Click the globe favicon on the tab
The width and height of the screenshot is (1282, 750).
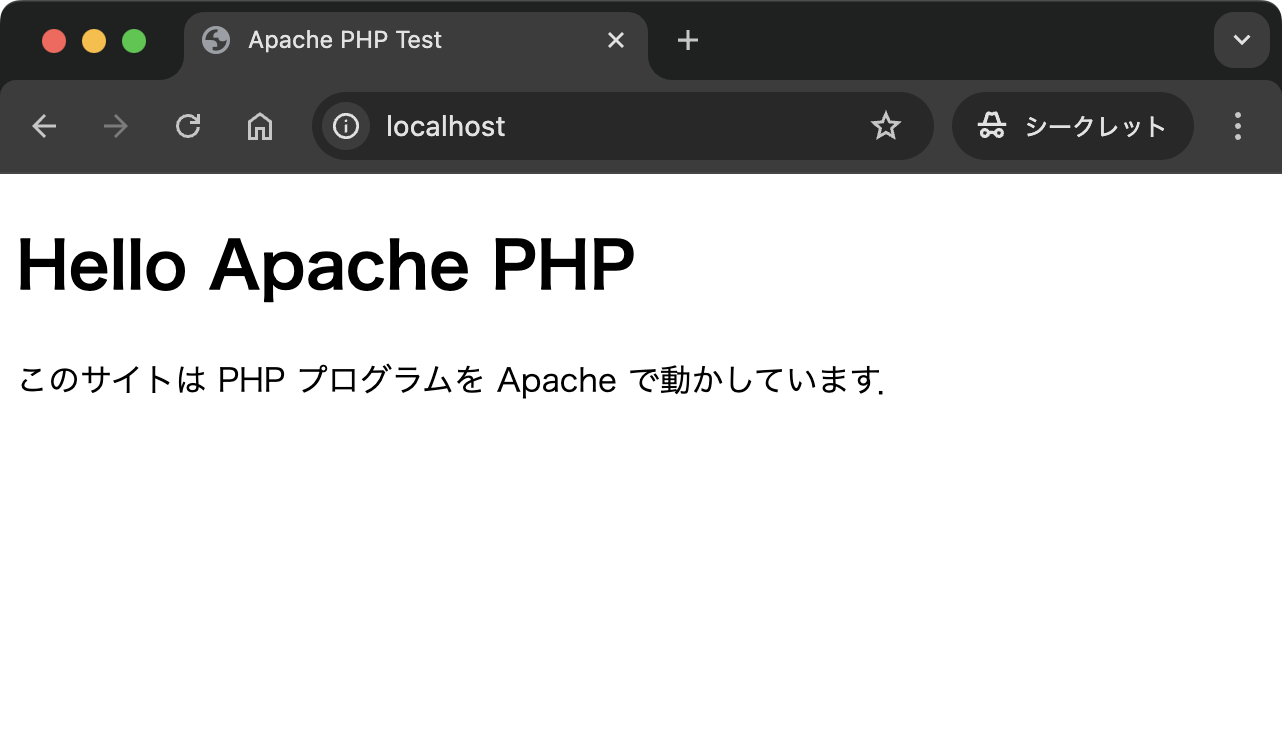(216, 40)
